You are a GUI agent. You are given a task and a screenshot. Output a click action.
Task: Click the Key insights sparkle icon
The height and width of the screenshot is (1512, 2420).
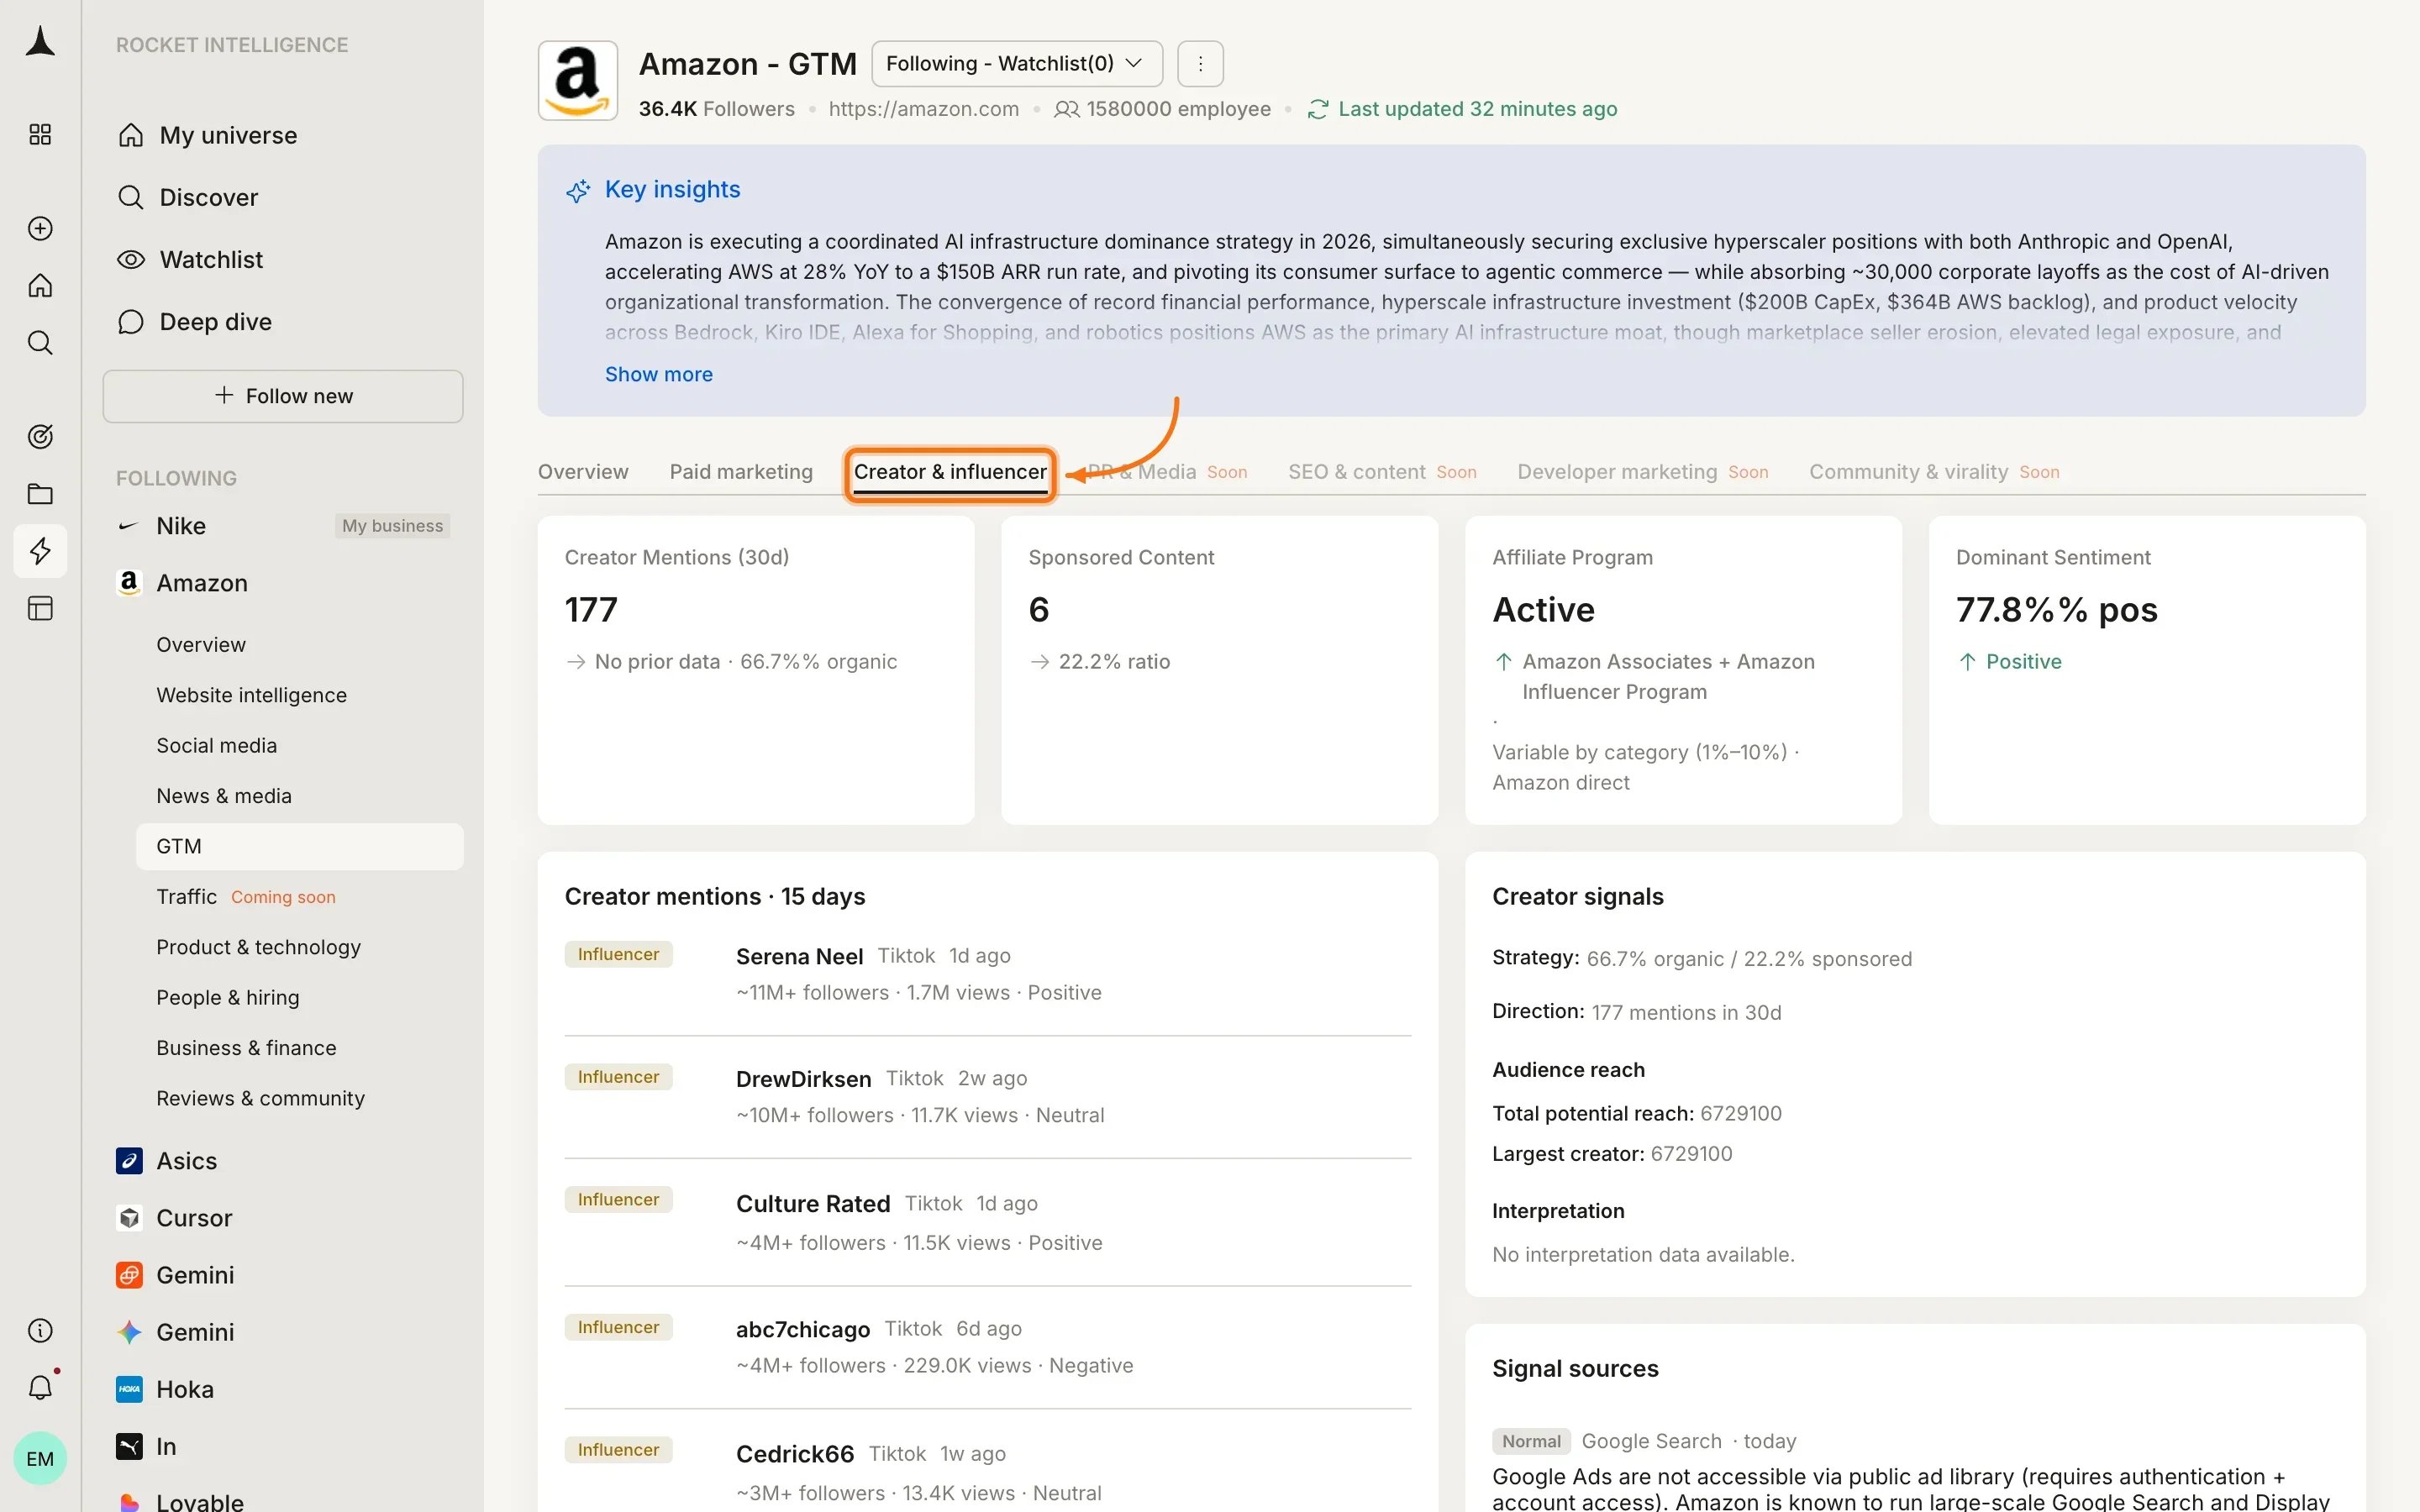point(578,190)
